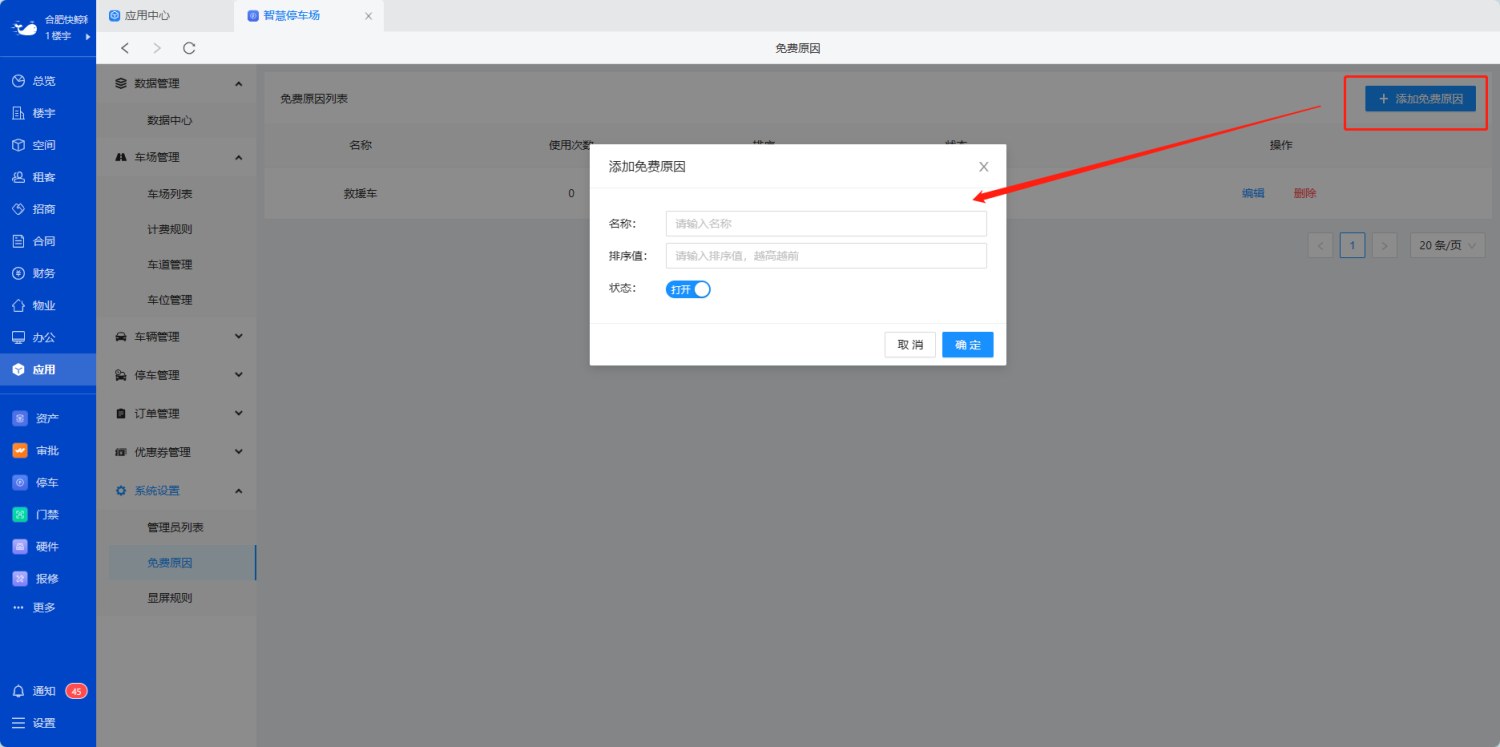Open the 审批 approval app icon
The height and width of the screenshot is (747, 1500).
tap(19, 451)
